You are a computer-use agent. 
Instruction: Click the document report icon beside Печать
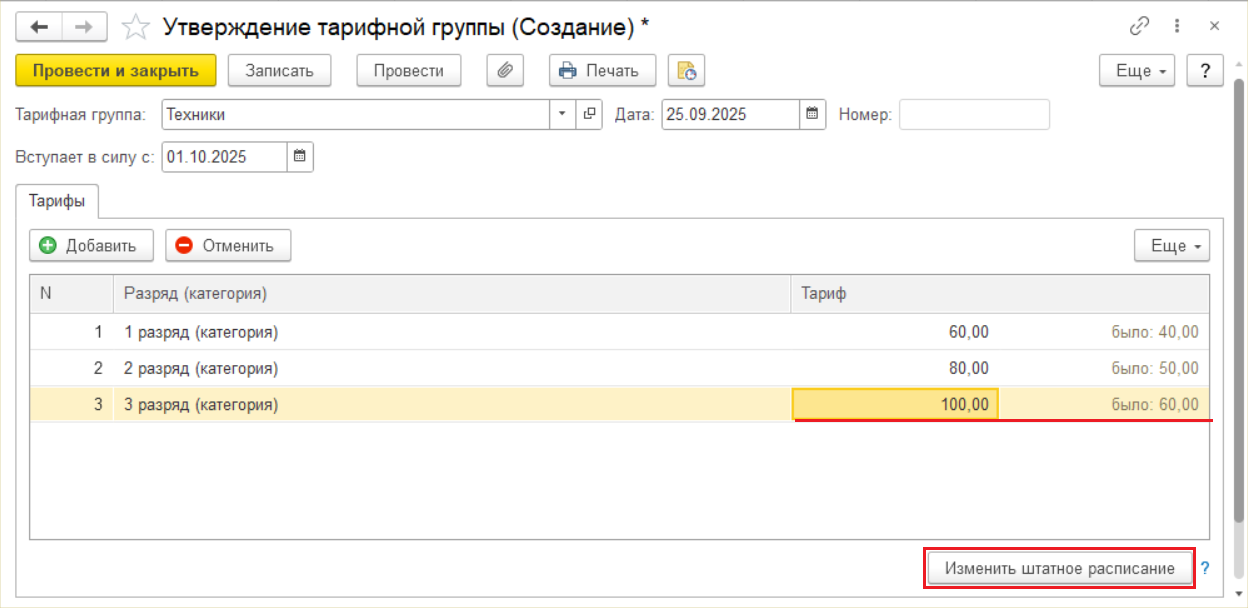[687, 71]
